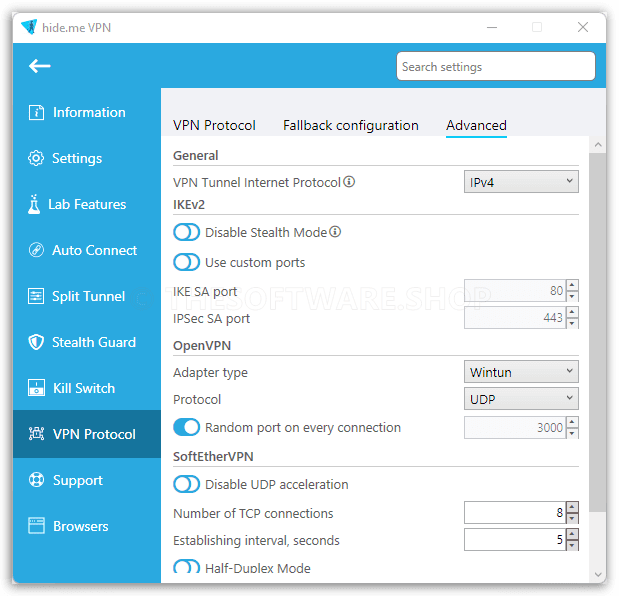Viewport: 619px width, 596px height.
Task: Increase Number of TCP connections stepper
Action: click(573, 508)
